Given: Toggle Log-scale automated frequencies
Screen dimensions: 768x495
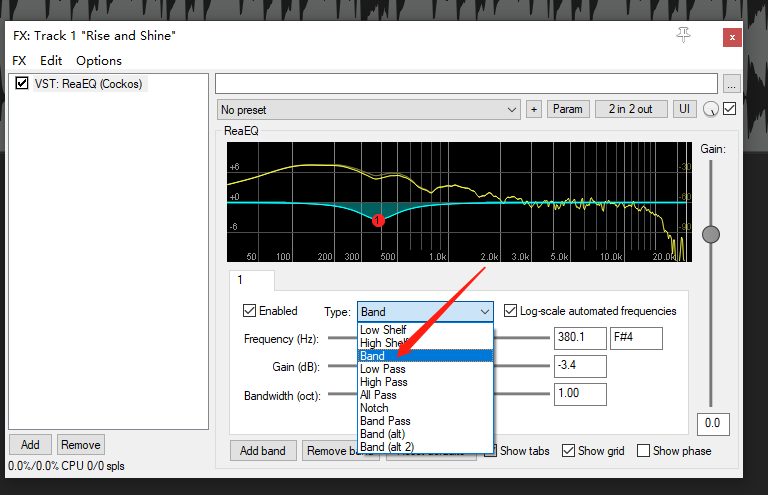Looking at the screenshot, I should click(510, 310).
